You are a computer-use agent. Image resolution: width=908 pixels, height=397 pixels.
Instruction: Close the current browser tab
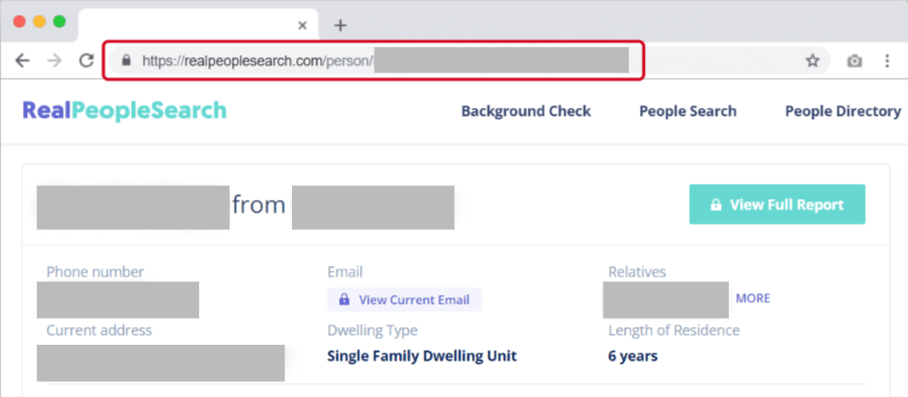pyautogui.click(x=302, y=25)
